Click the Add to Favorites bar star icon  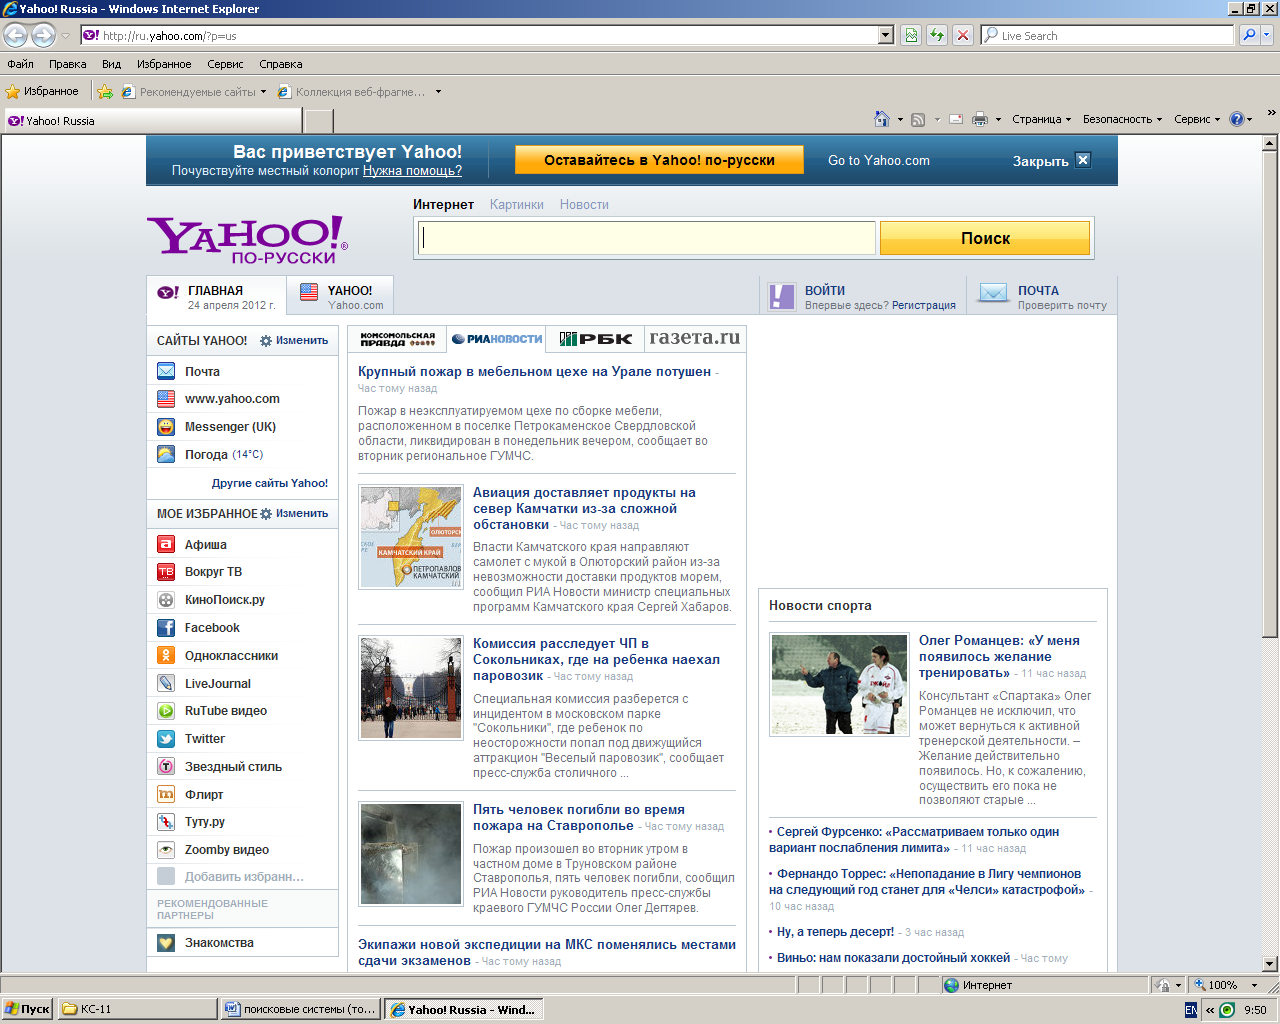click(105, 91)
